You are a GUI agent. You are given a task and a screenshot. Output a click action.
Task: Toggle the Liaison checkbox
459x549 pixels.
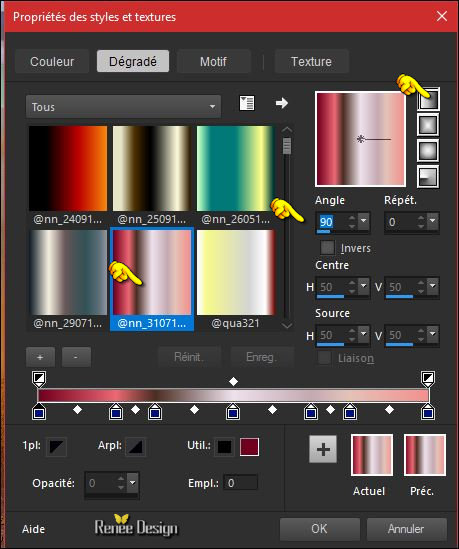[324, 358]
